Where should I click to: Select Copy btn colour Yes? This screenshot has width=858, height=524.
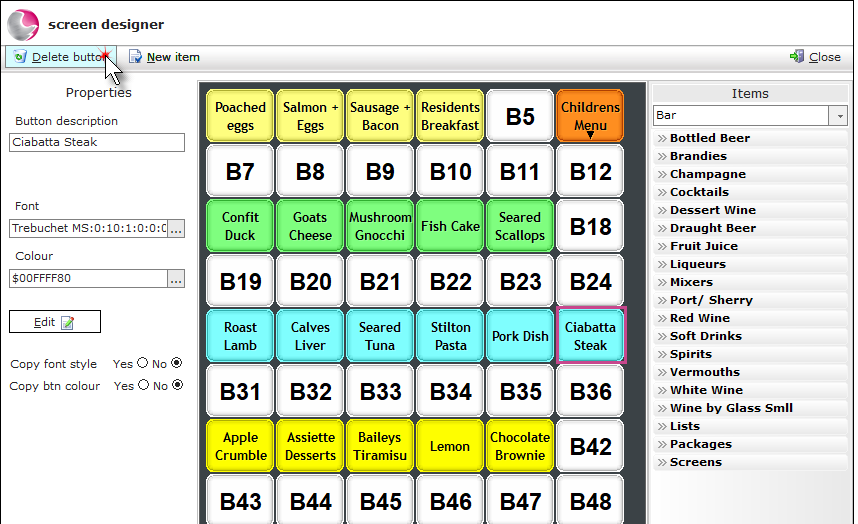pyautogui.click(x=143, y=385)
